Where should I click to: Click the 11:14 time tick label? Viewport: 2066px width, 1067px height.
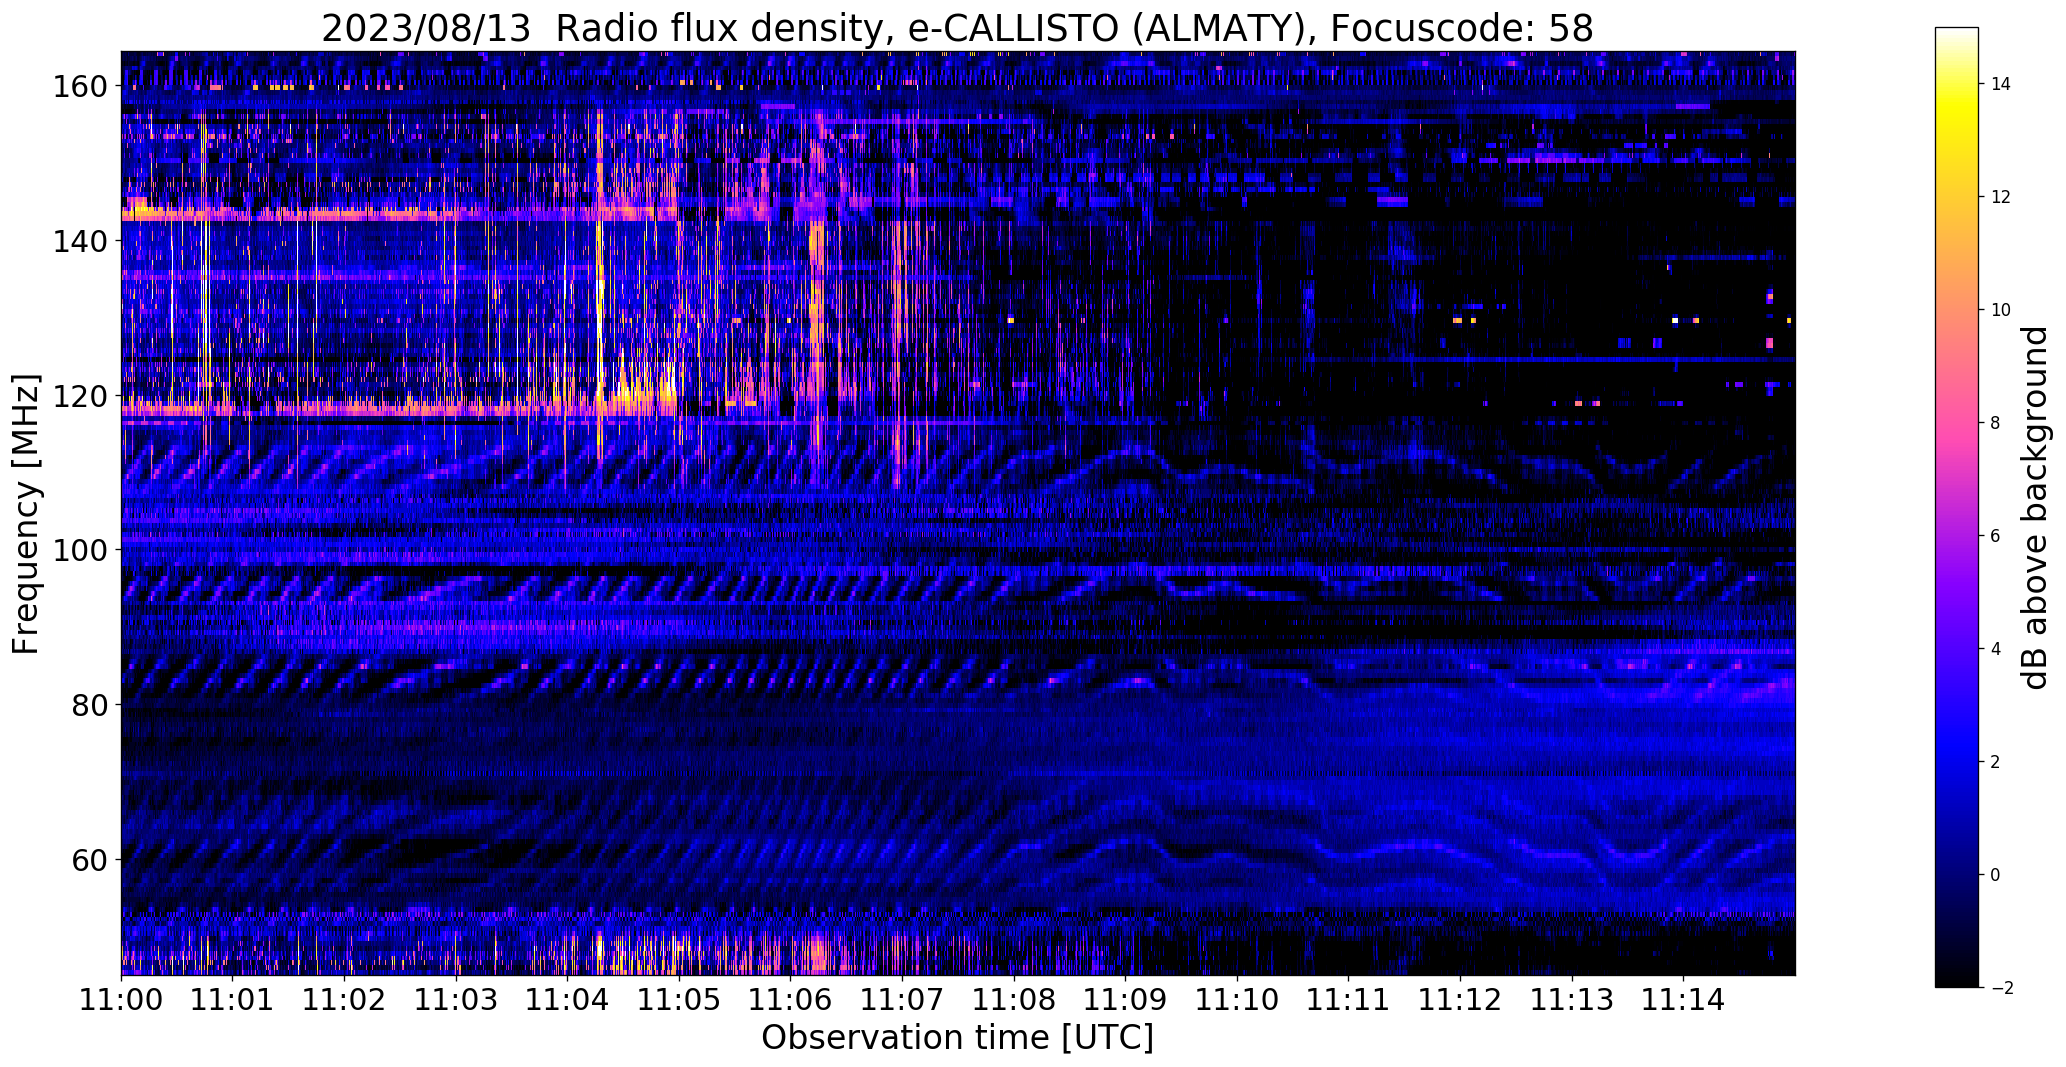(1683, 998)
